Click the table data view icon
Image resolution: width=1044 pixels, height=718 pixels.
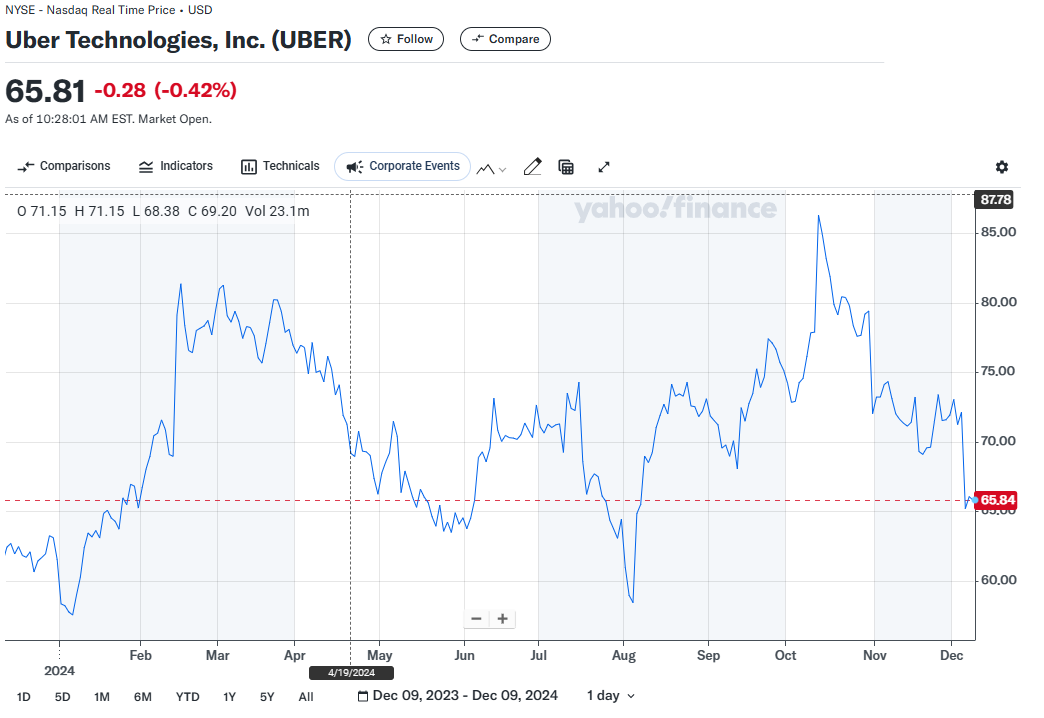[566, 167]
